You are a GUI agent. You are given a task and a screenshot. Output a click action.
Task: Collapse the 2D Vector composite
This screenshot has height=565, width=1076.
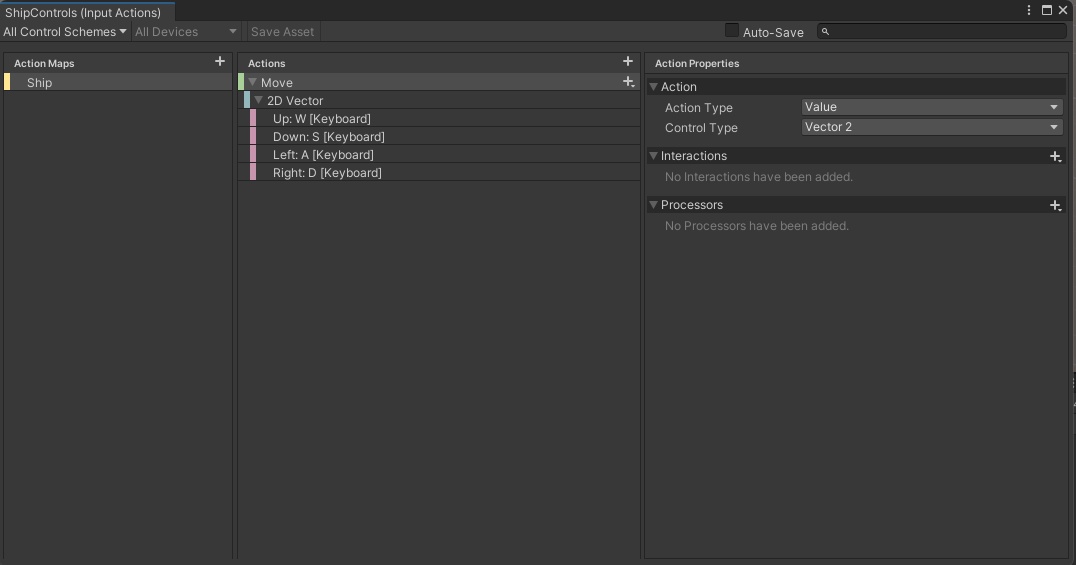259,101
